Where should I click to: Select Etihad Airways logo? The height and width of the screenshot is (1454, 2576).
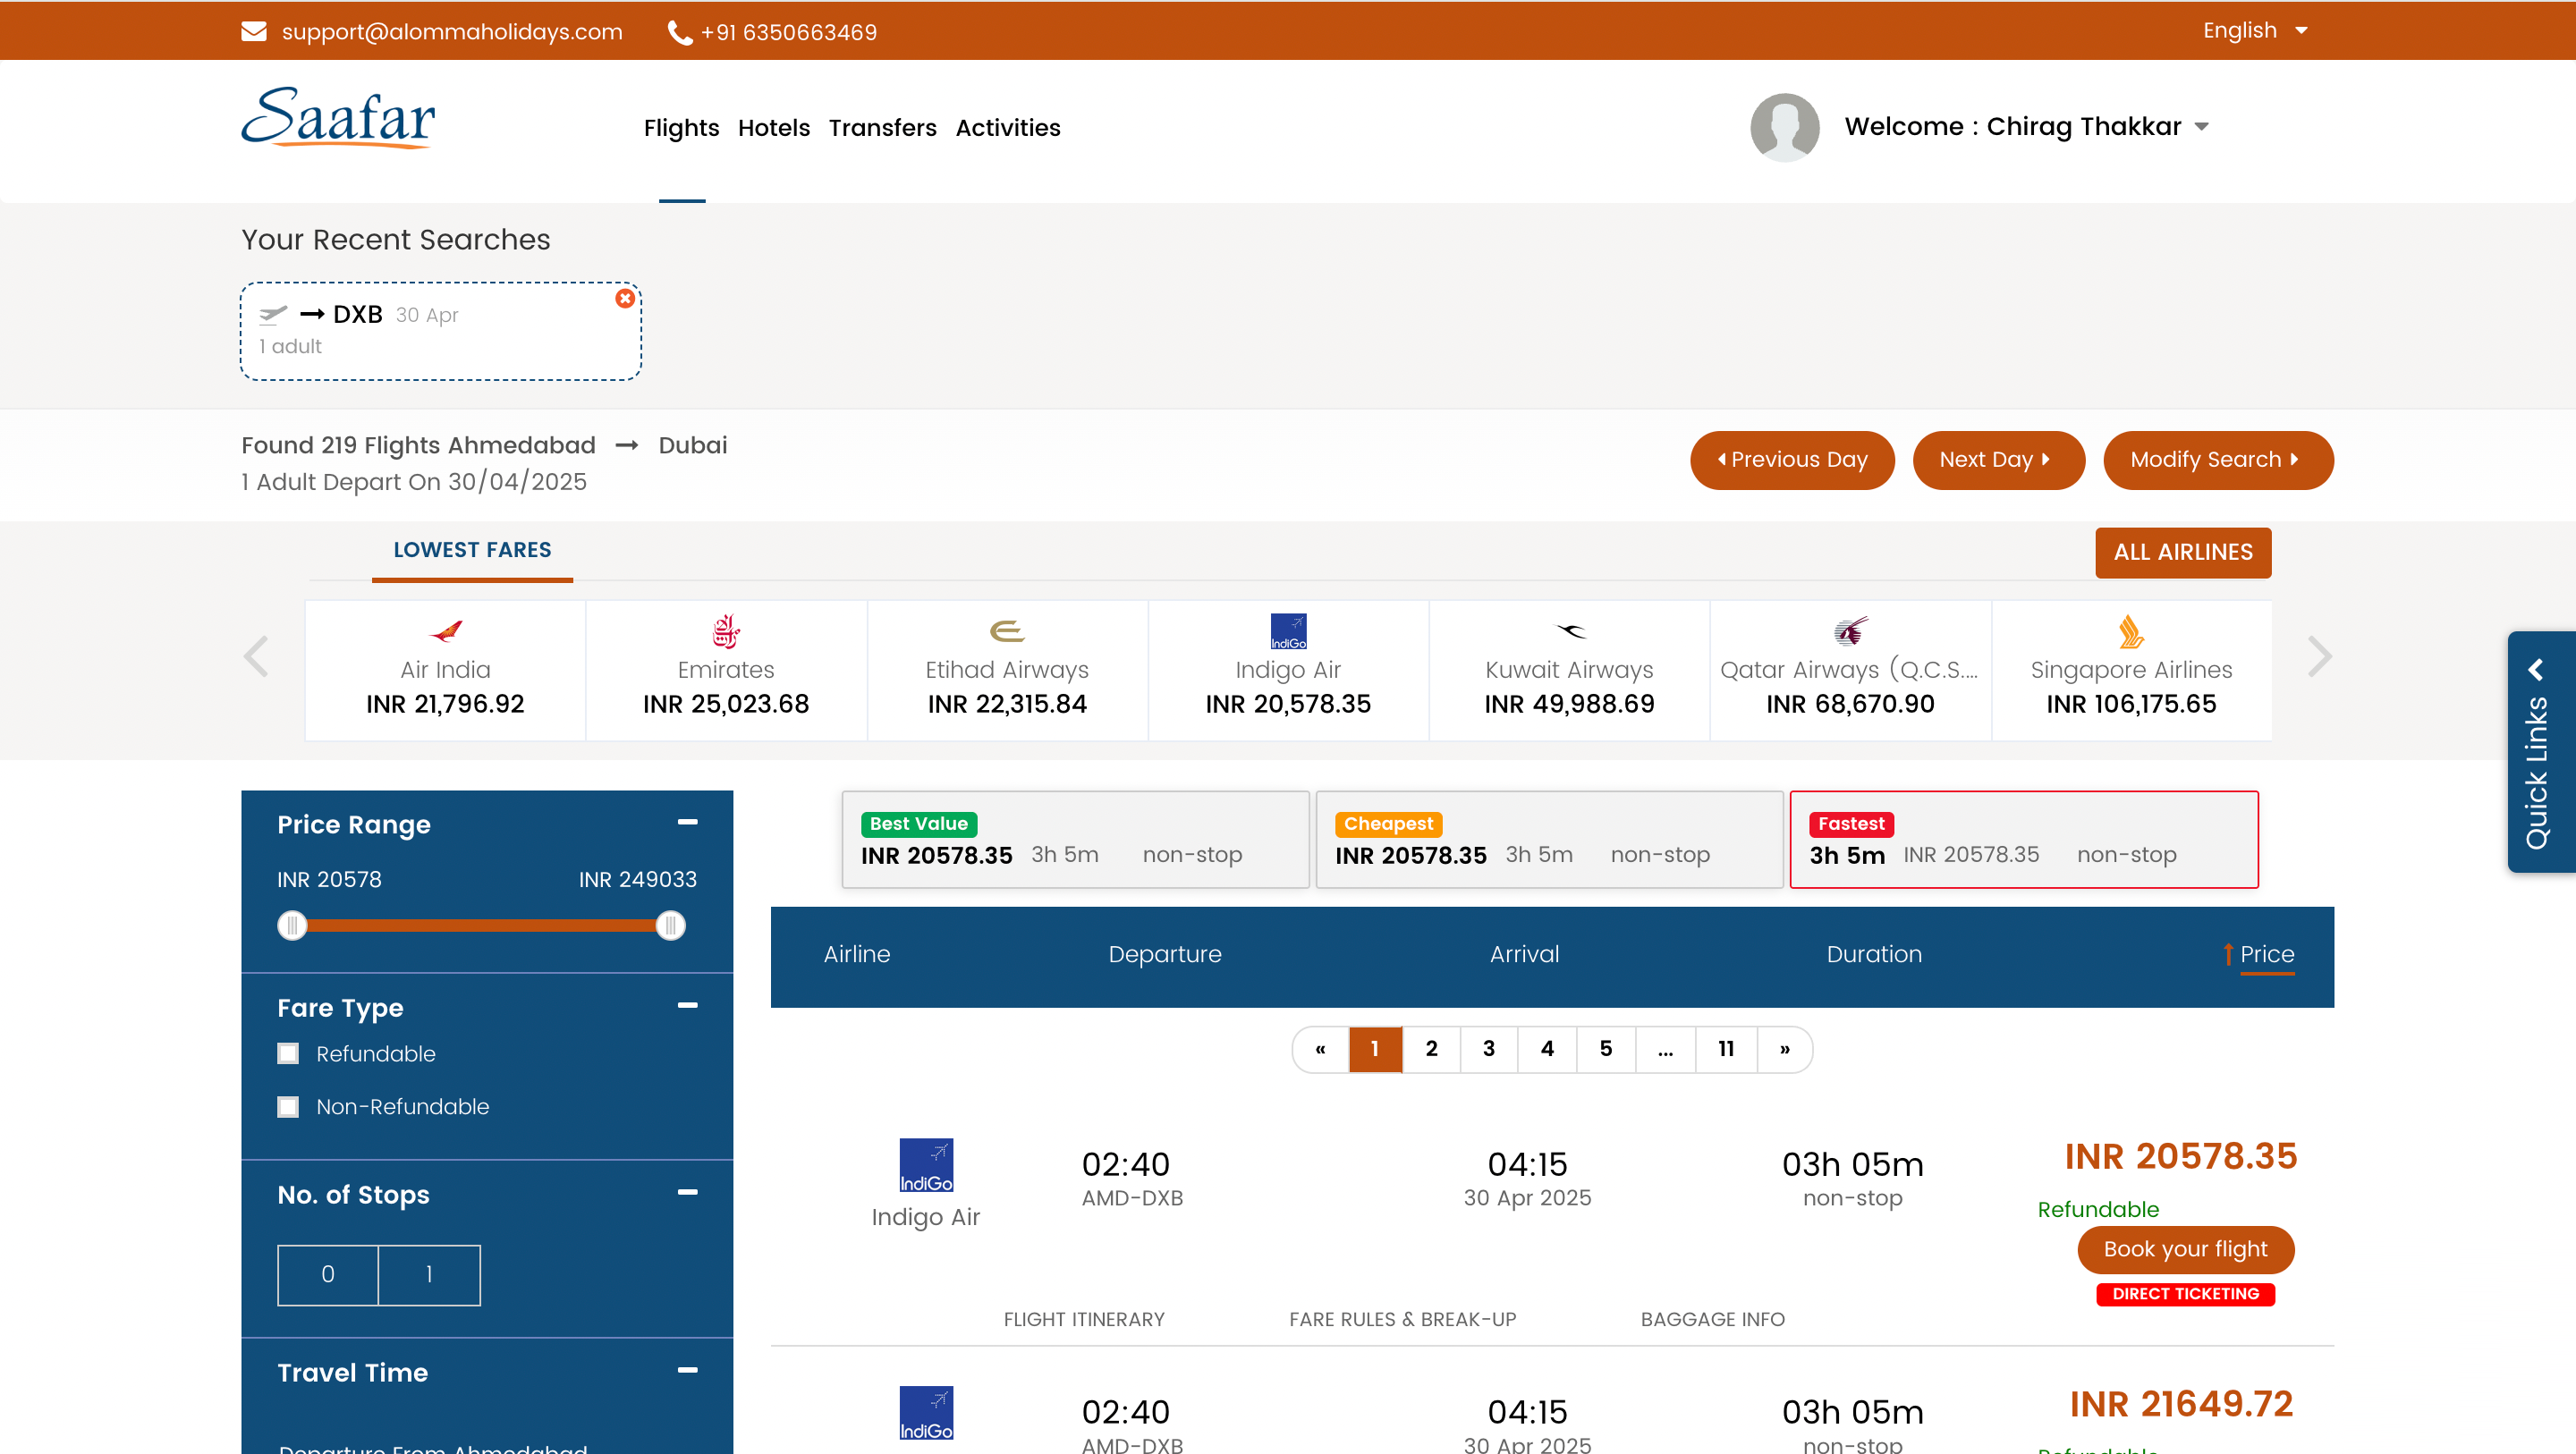tap(1007, 631)
